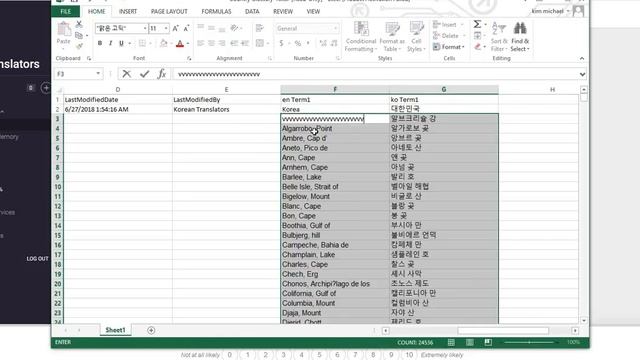Click the Borders icon
640x360 pixels.
(142, 43)
